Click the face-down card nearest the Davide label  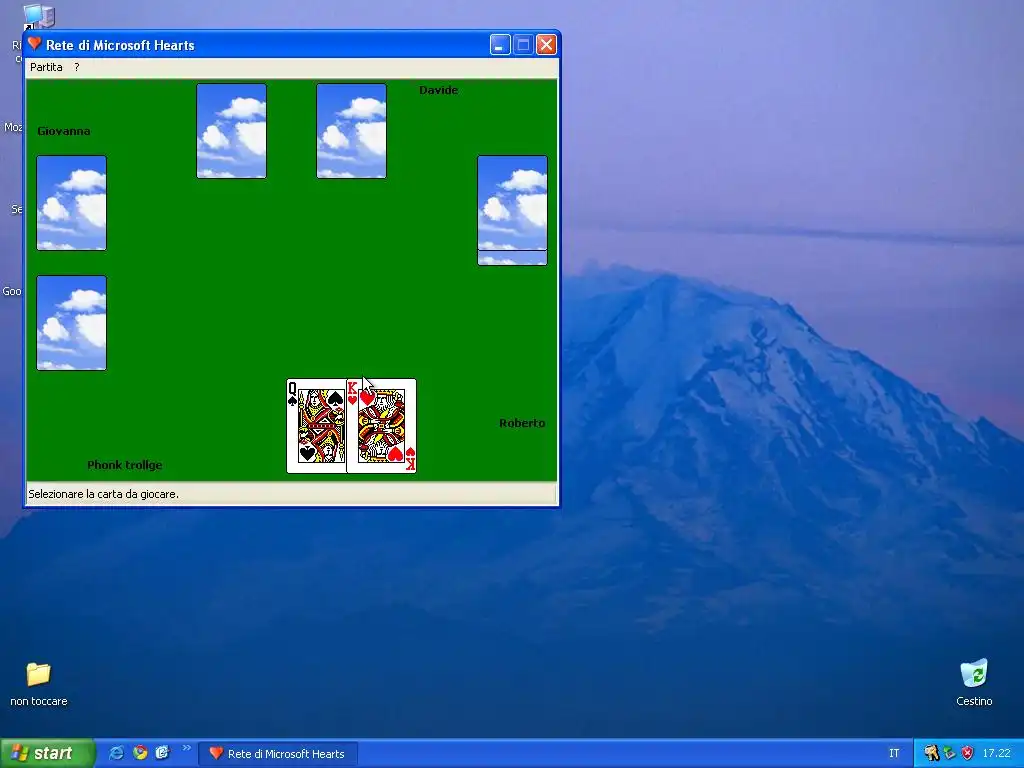[351, 131]
